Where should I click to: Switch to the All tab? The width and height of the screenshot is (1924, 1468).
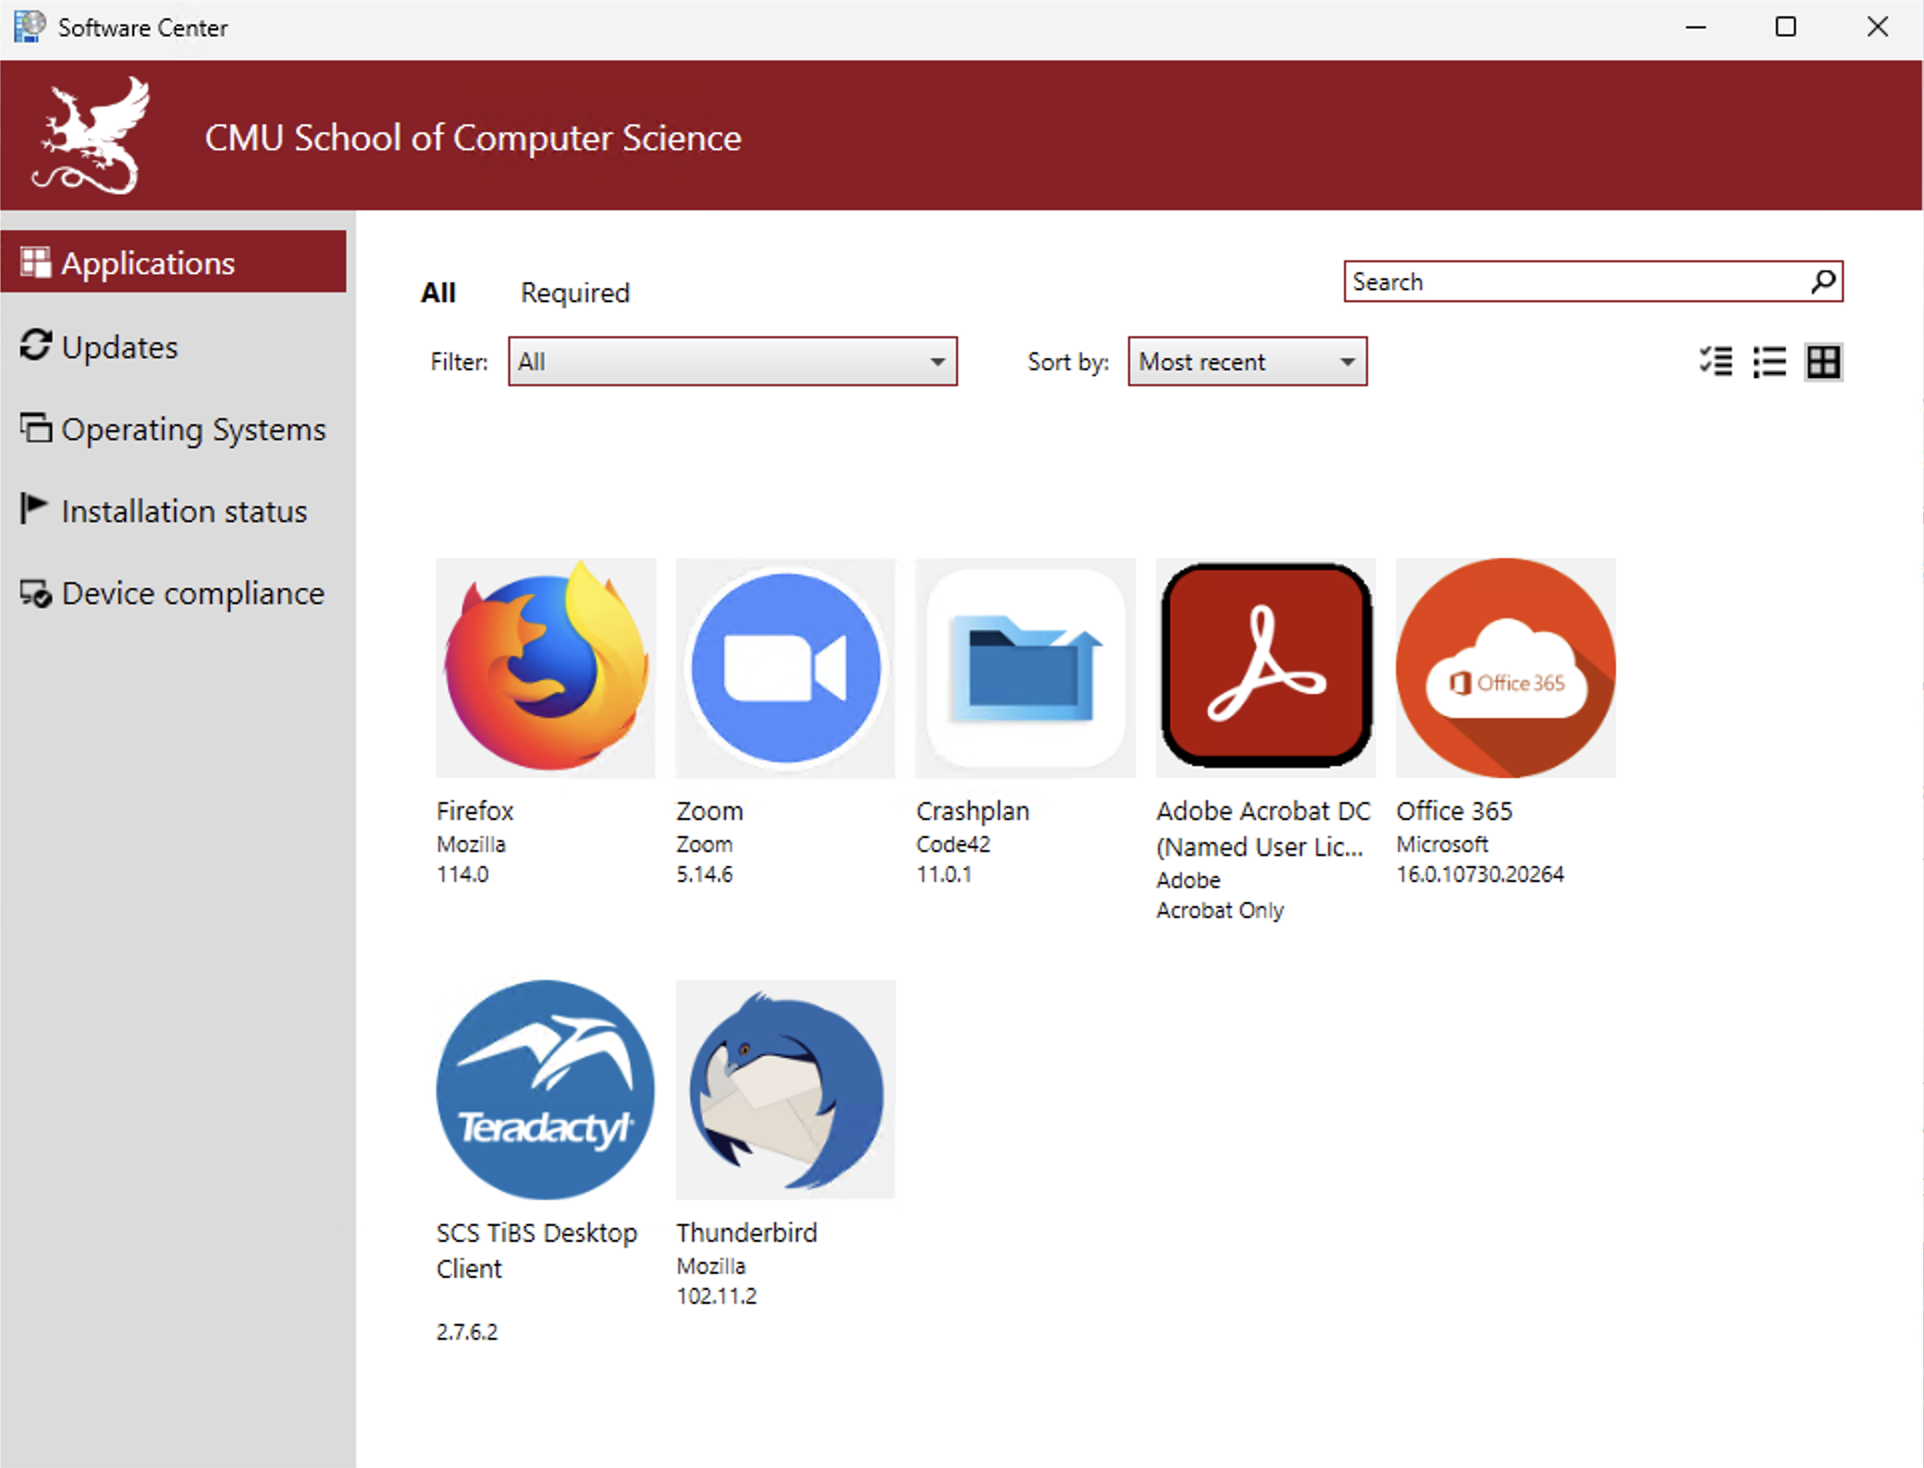pyautogui.click(x=438, y=293)
